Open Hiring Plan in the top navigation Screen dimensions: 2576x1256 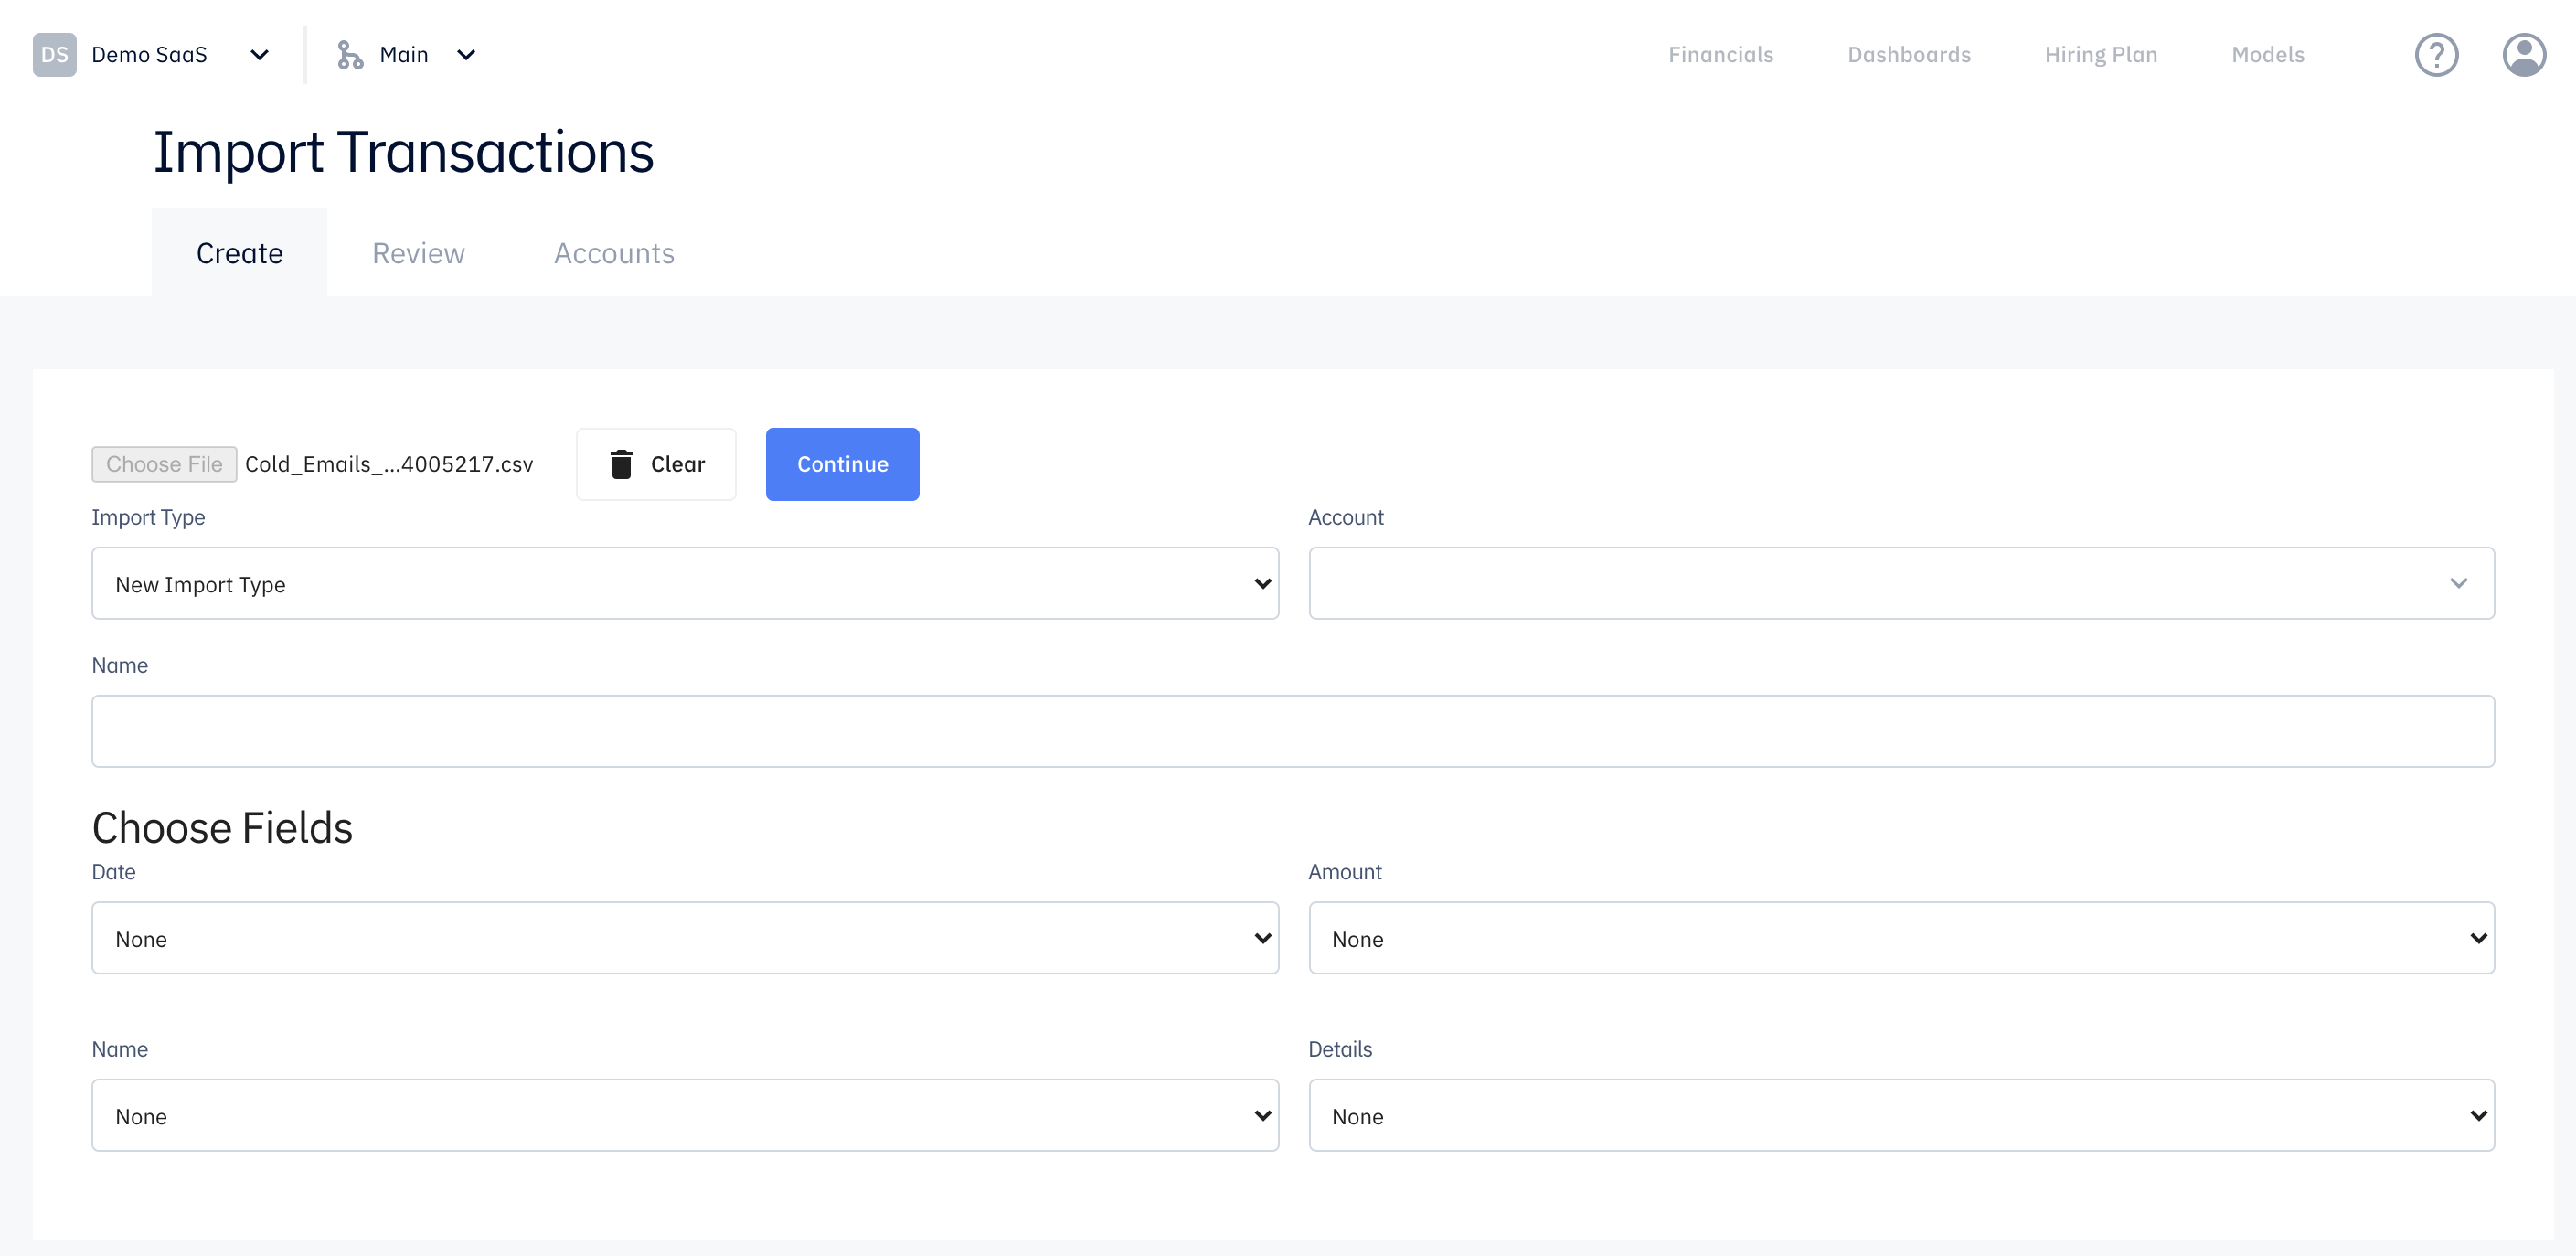(2100, 55)
